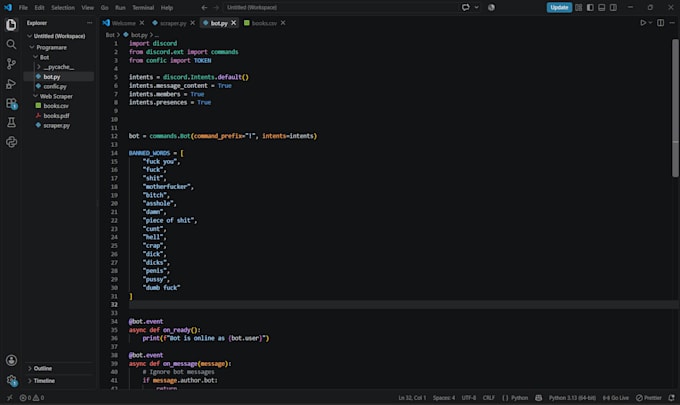680x405 pixels.
Task: Switch to the books.csv tab
Action: [264, 23]
